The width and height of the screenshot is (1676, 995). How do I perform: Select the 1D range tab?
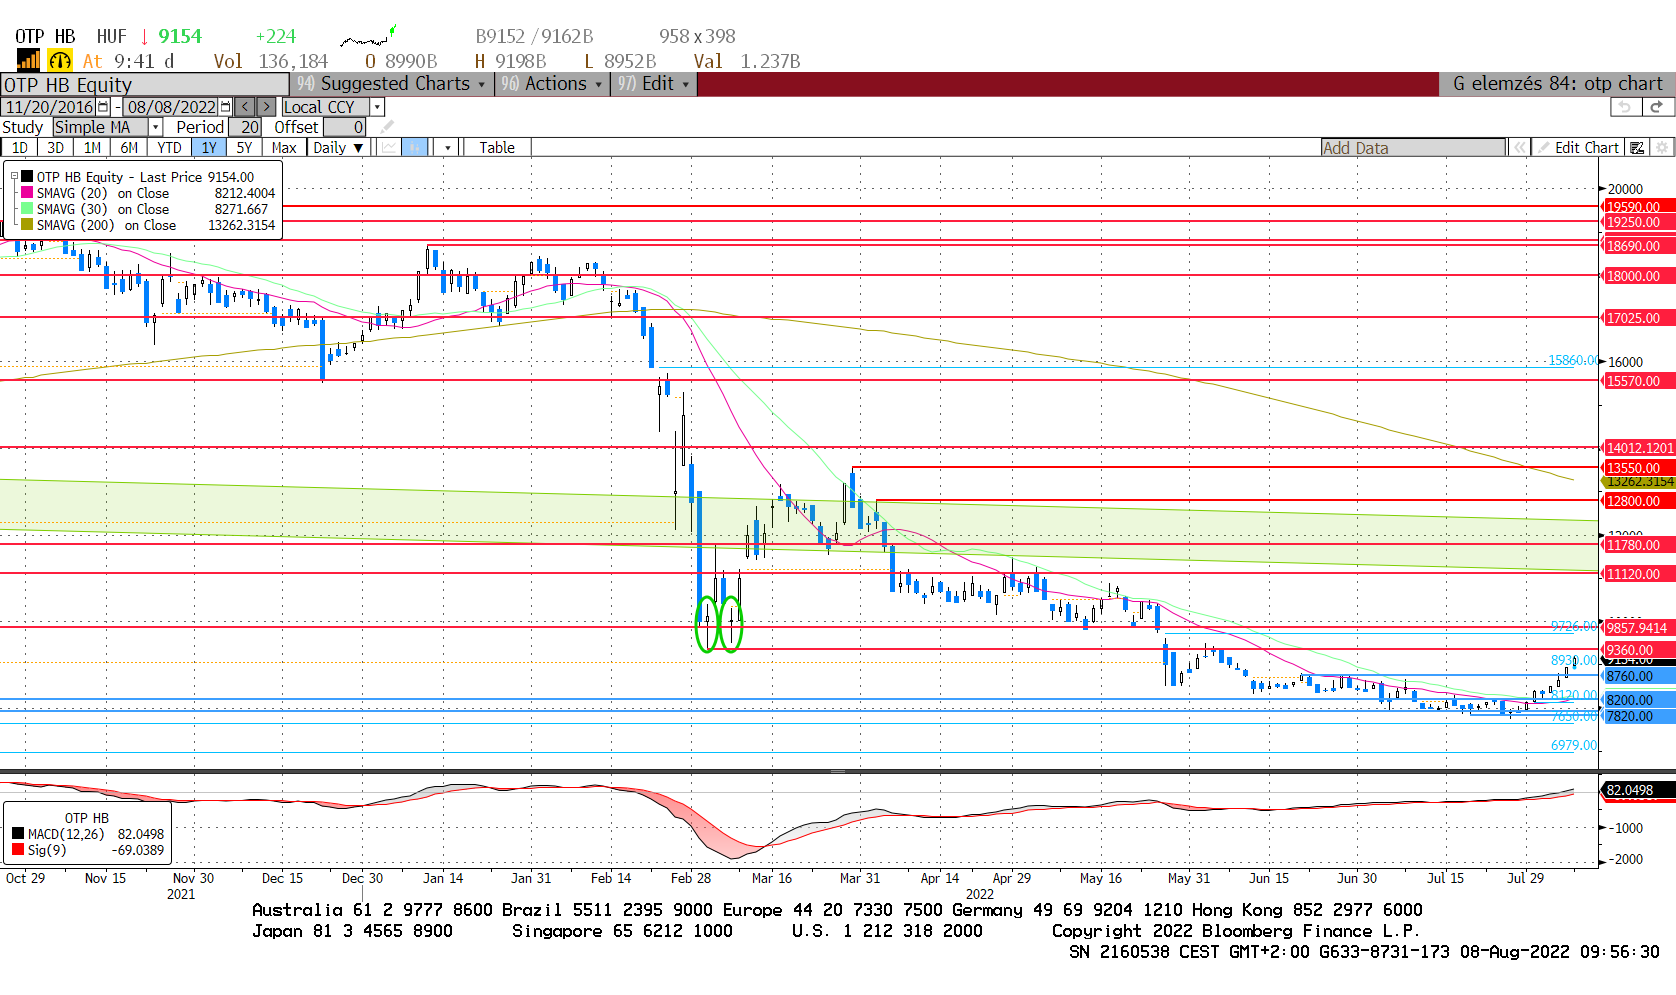19,148
